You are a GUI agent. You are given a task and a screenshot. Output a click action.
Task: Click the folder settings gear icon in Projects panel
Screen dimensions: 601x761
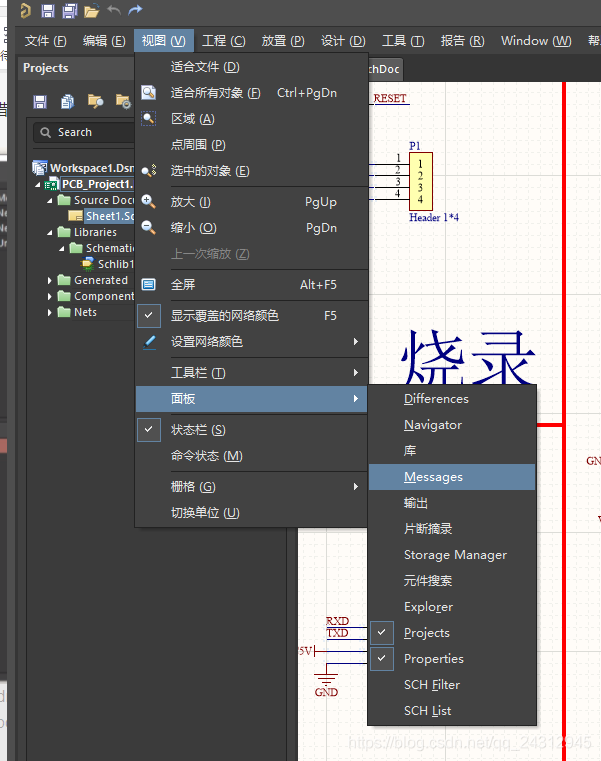point(123,101)
